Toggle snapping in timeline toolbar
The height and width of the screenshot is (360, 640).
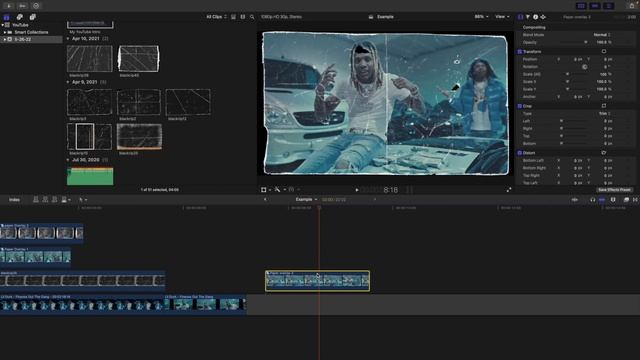(x=602, y=200)
